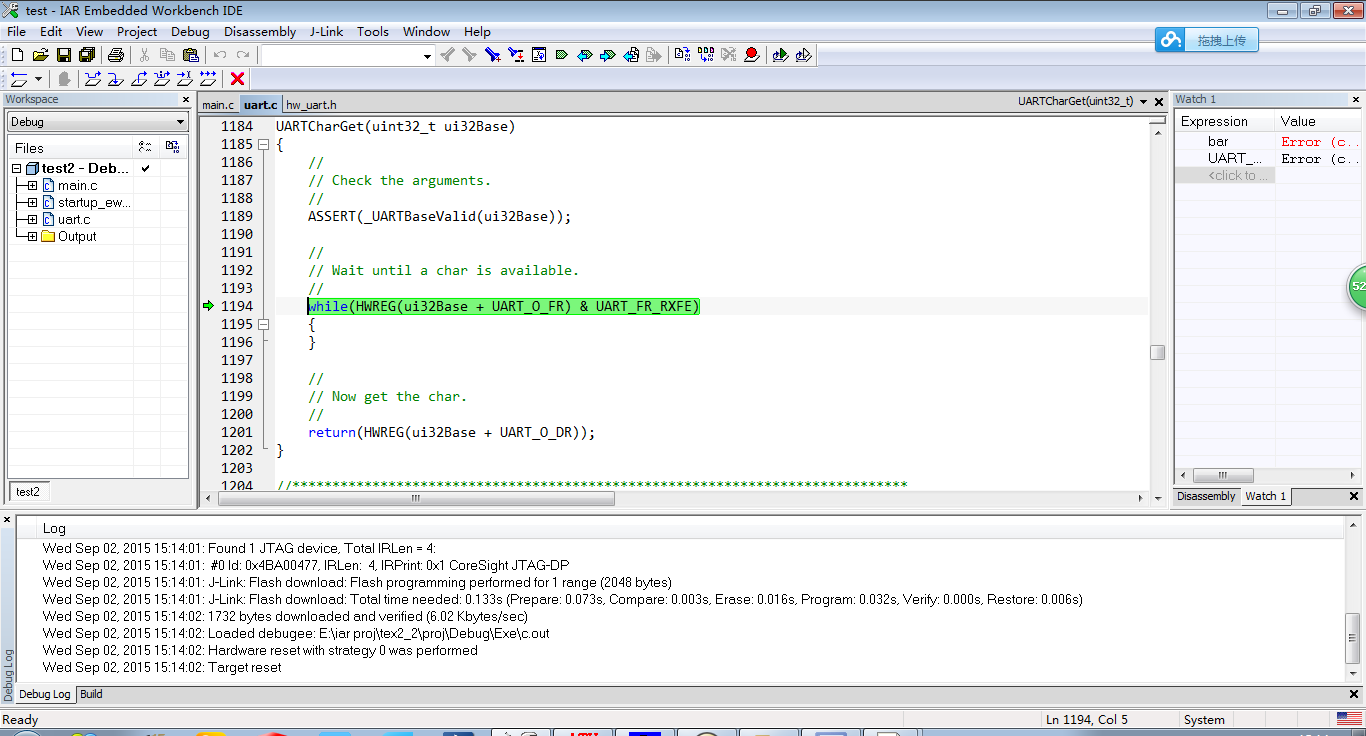Expand the main.c tree node
The width and height of the screenshot is (1366, 736).
pyautogui.click(x=32, y=186)
